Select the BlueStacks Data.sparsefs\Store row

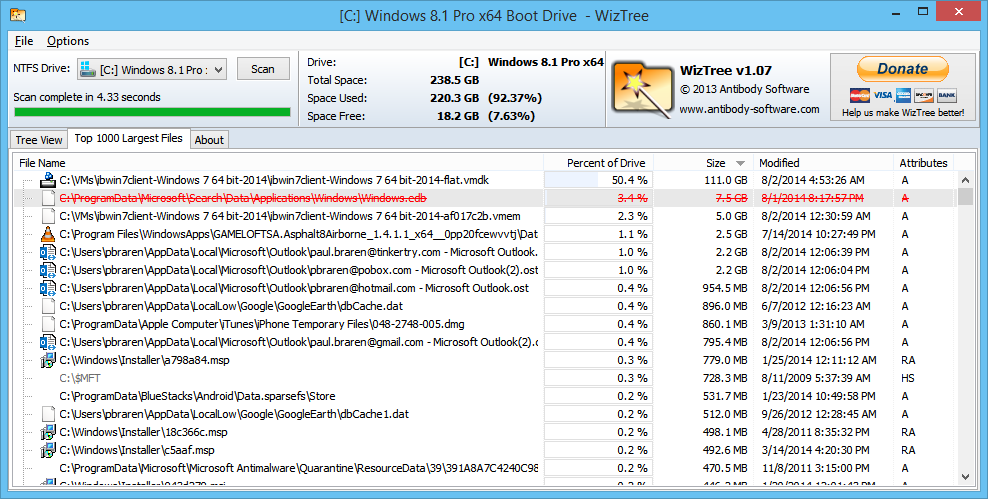click(197, 396)
